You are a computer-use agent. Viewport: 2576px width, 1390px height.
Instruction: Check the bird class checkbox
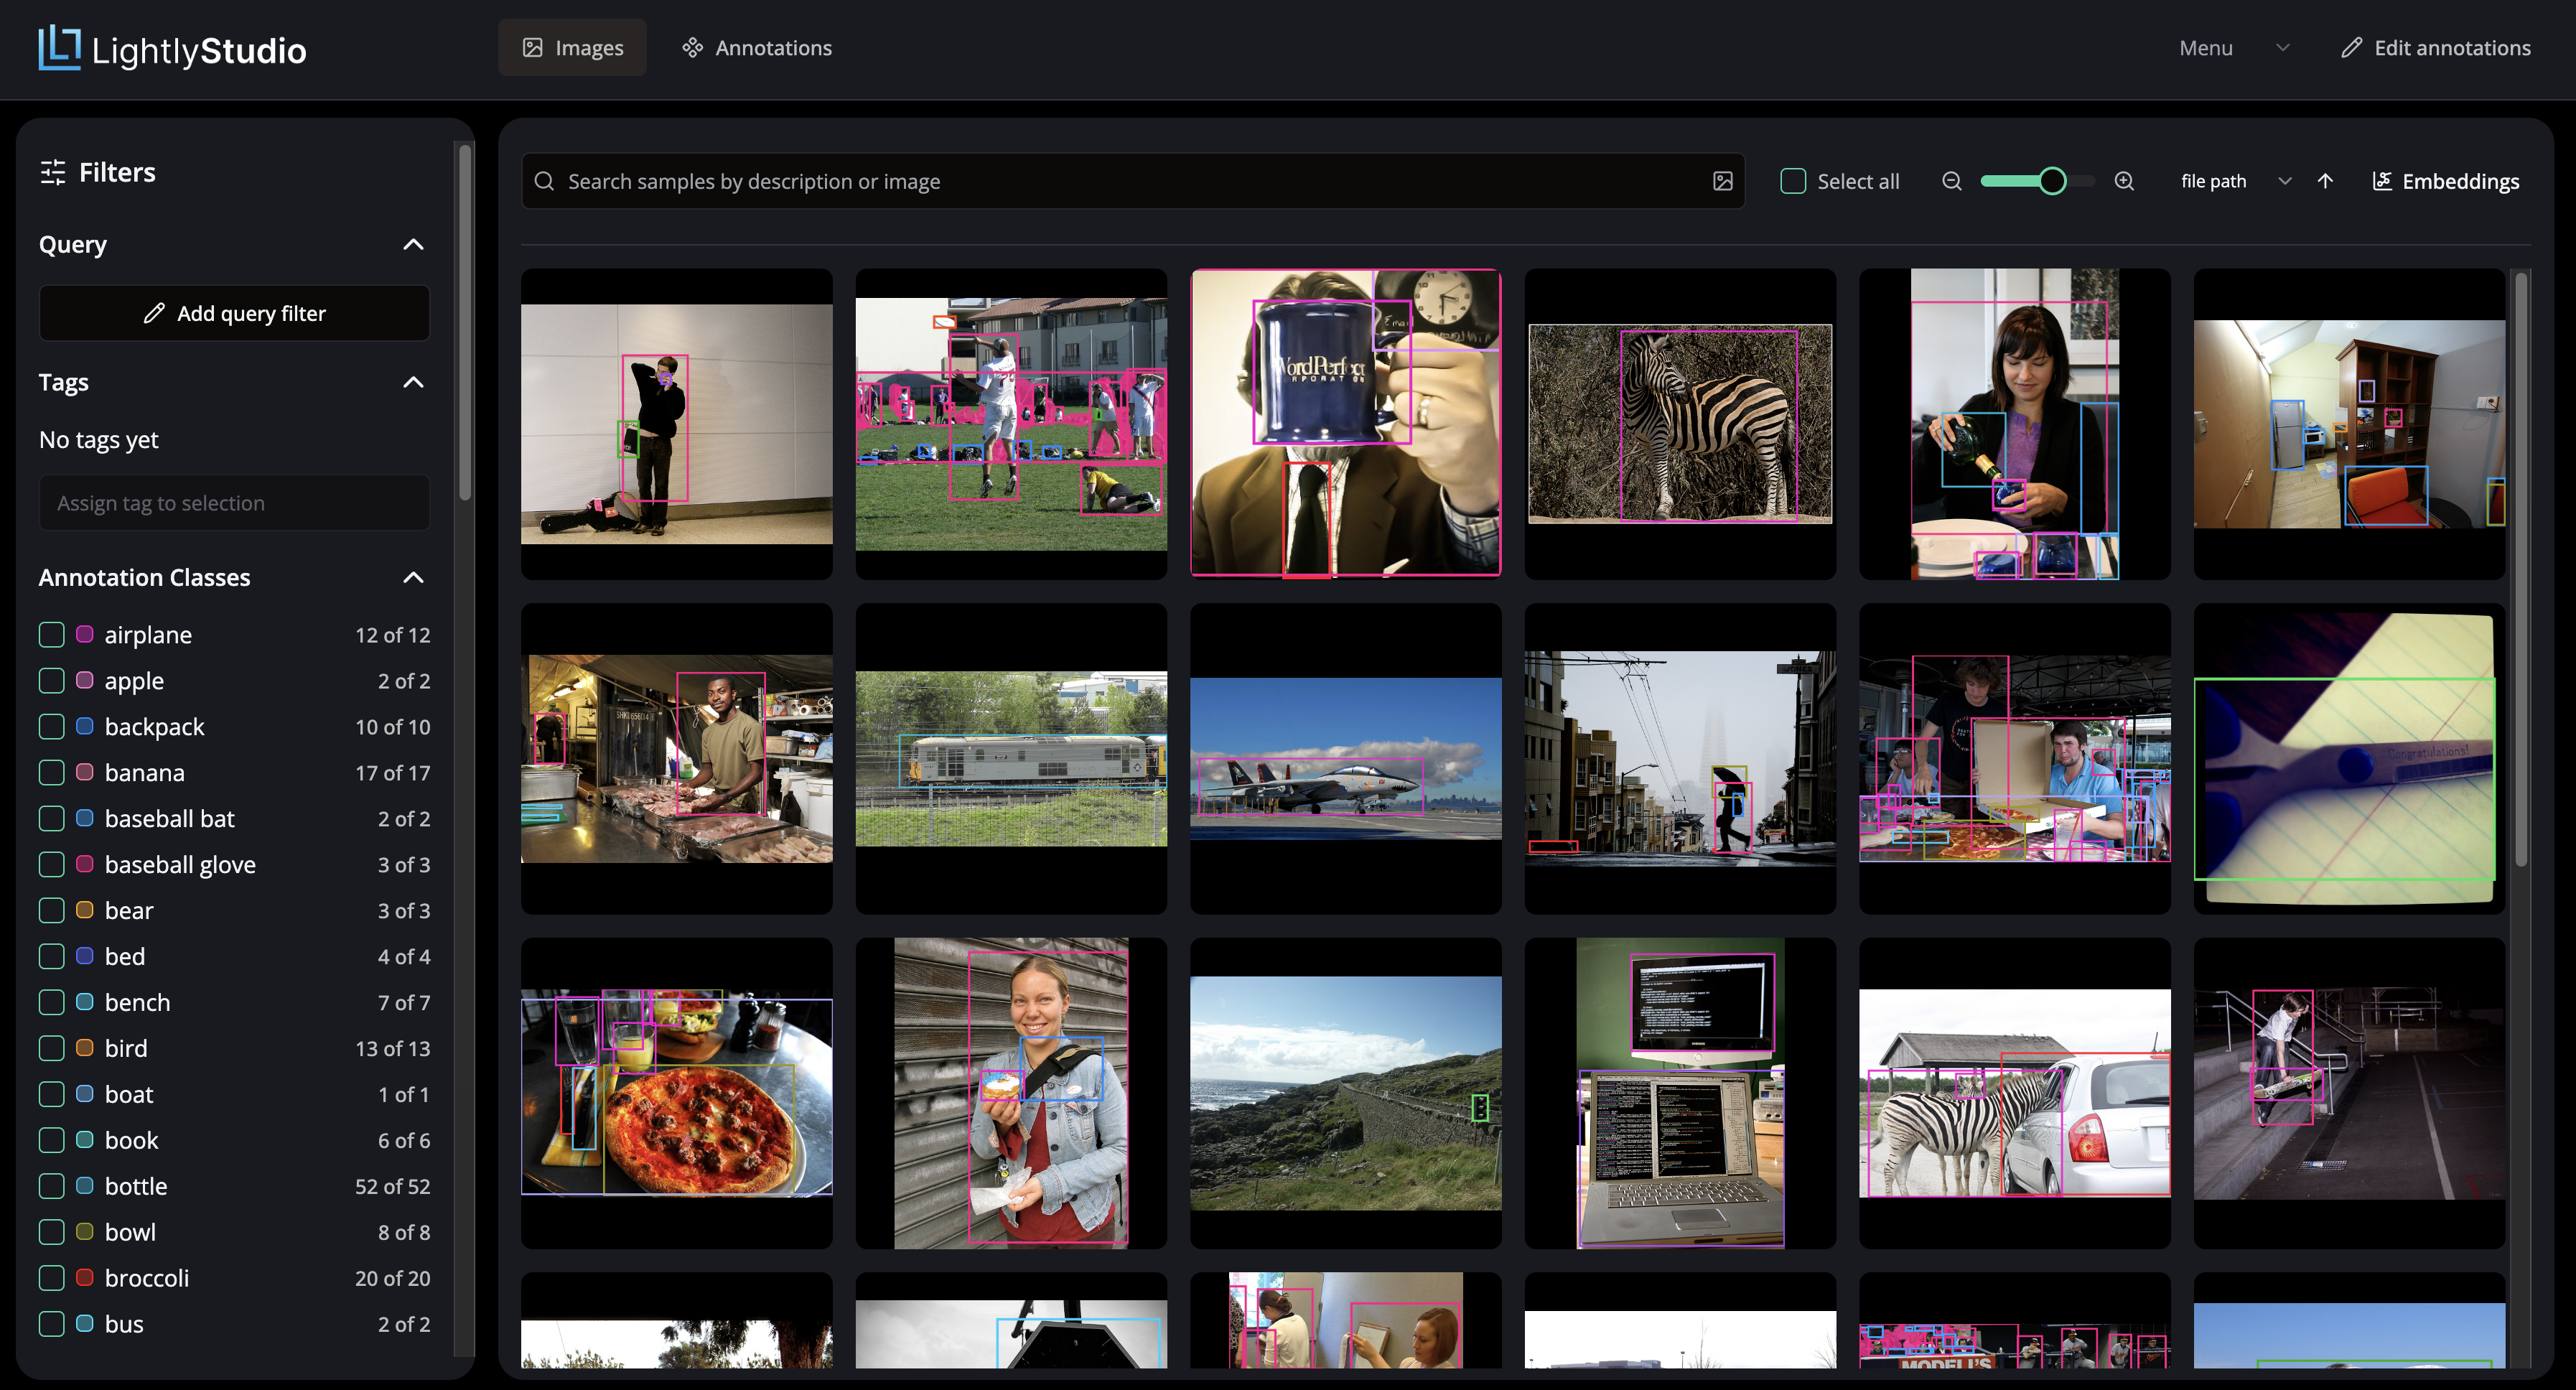[x=52, y=1048]
